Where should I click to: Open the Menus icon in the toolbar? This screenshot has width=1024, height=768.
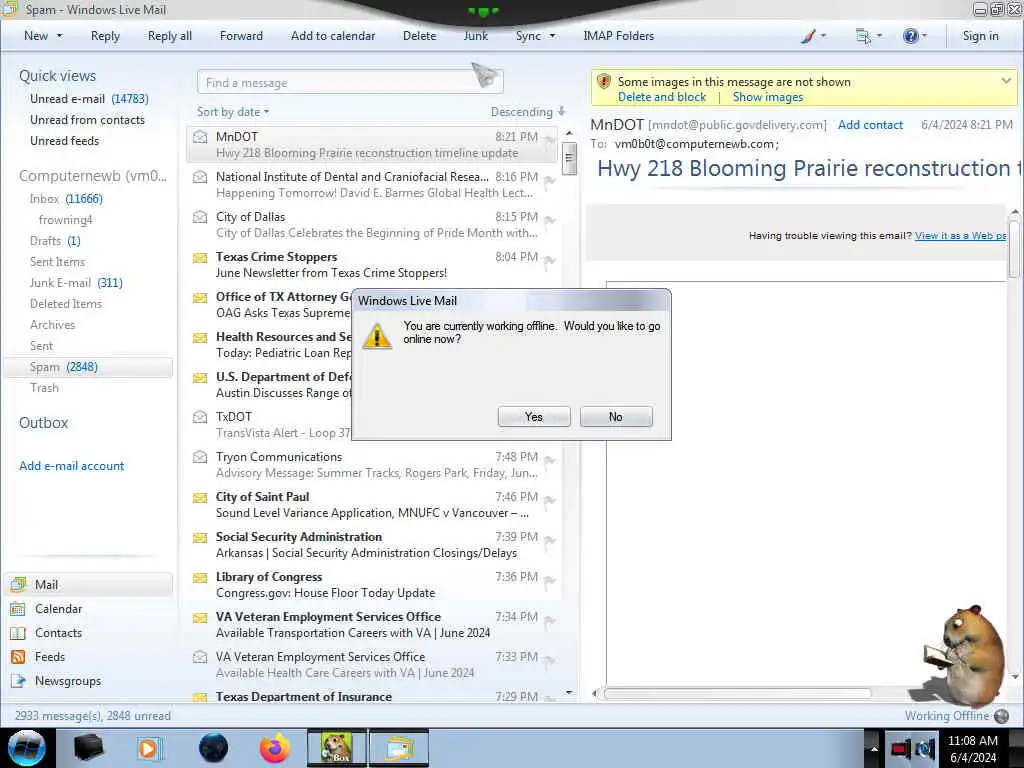coord(863,36)
